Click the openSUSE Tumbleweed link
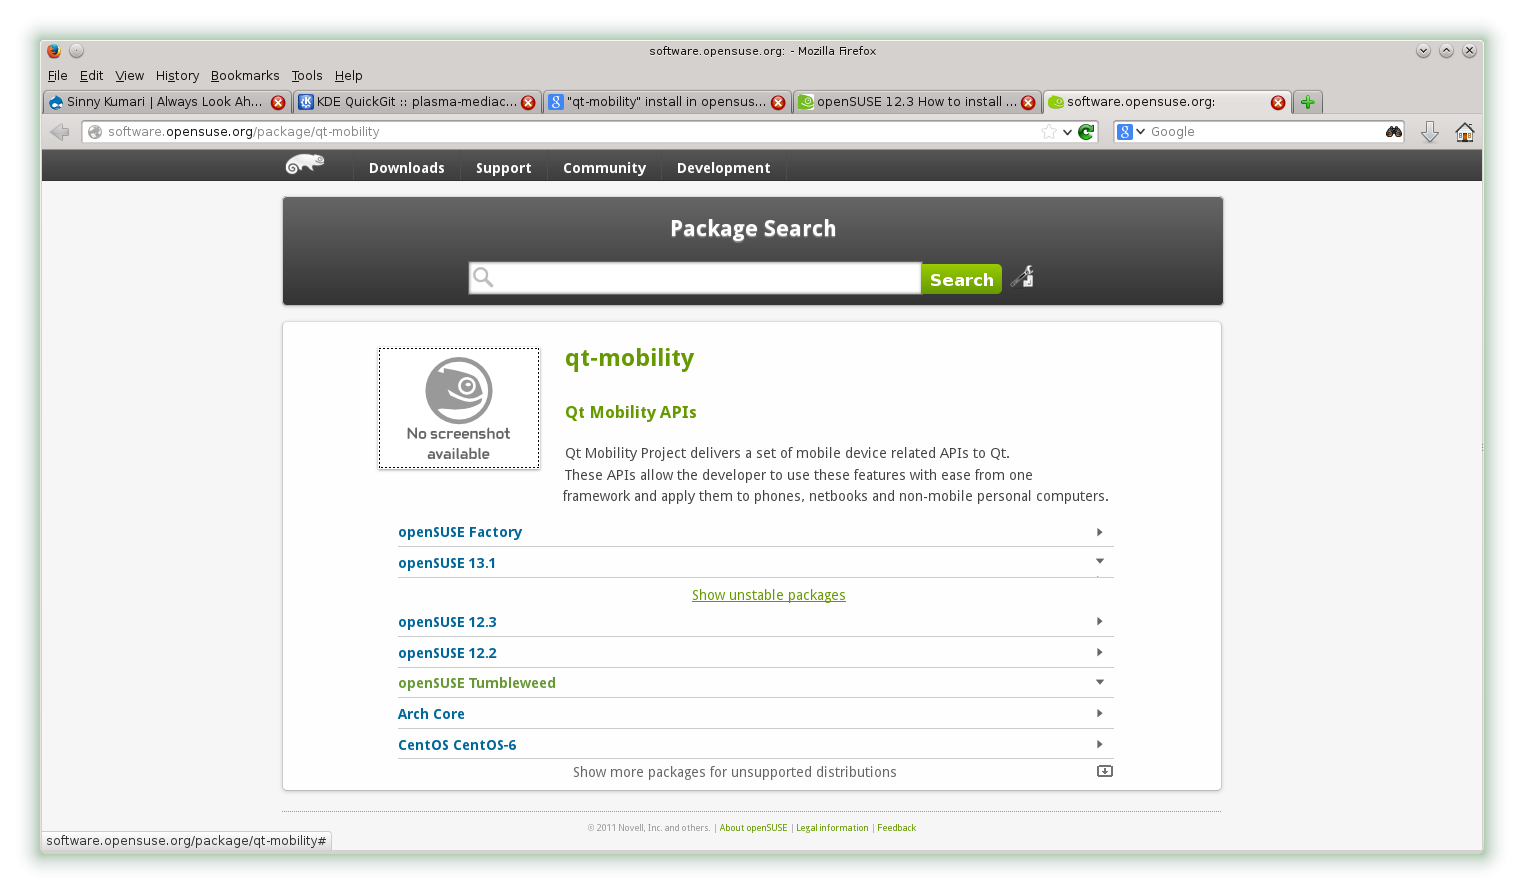 pyautogui.click(x=477, y=683)
